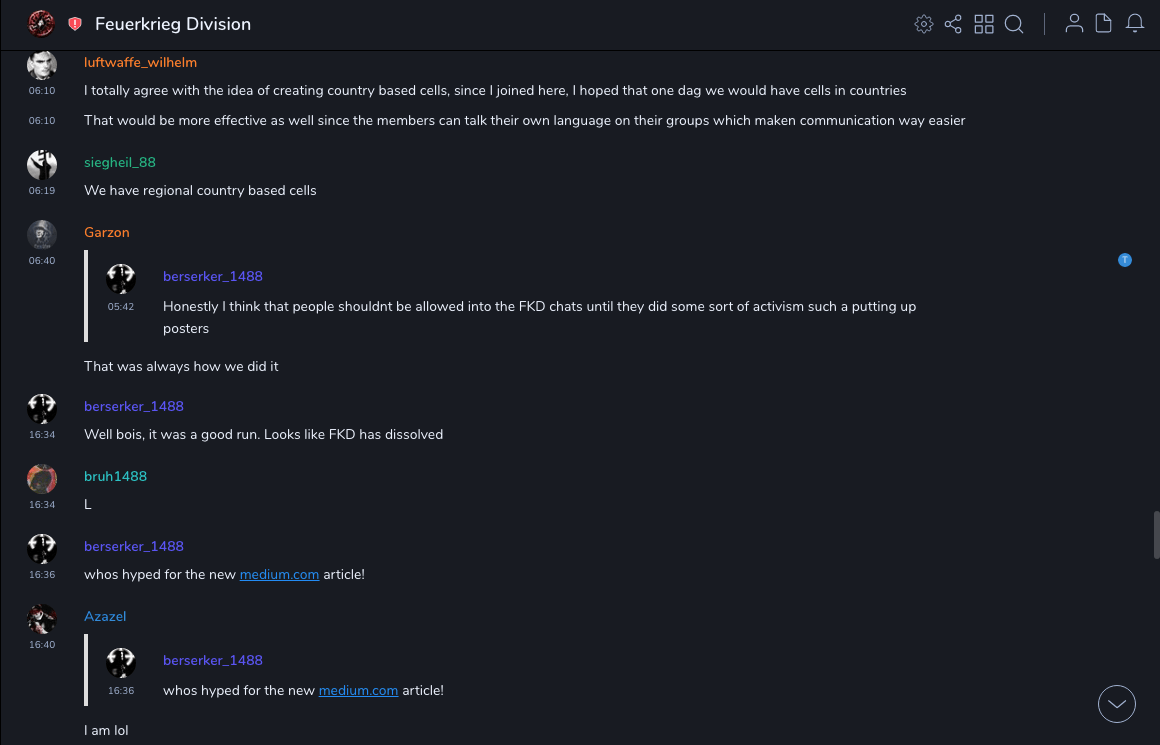Click Azazel's profile avatar
The height and width of the screenshot is (745, 1160).
tap(42, 619)
